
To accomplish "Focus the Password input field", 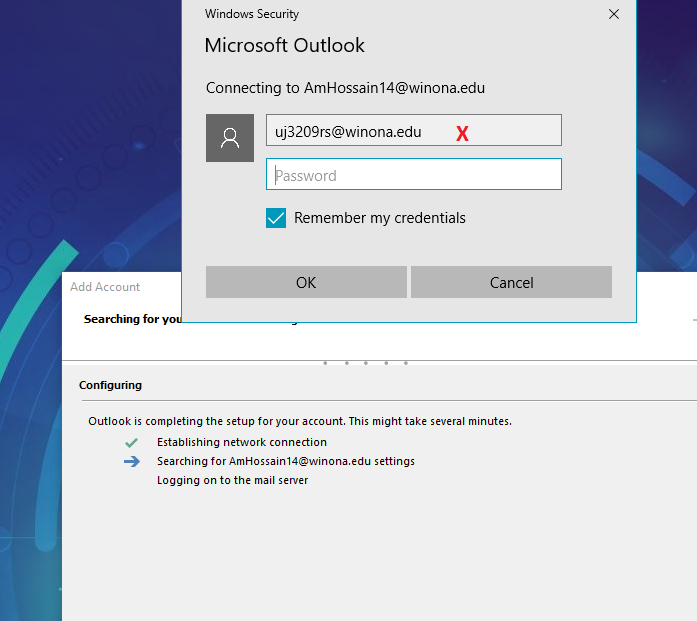I will click(x=413, y=175).
